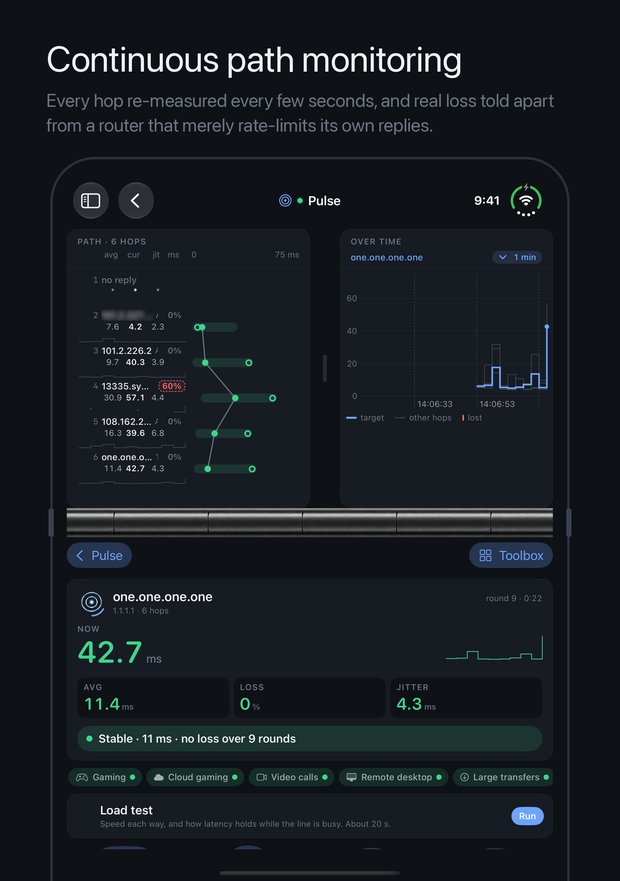This screenshot has height=881, width=620.
Task: Click the Stable status banner
Action: [310, 739]
